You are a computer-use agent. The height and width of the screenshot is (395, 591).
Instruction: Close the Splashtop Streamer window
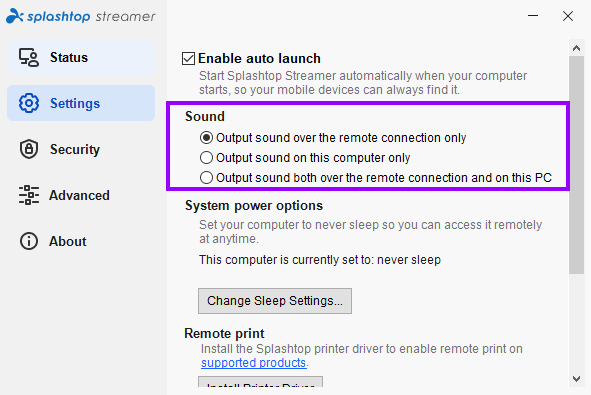568,16
